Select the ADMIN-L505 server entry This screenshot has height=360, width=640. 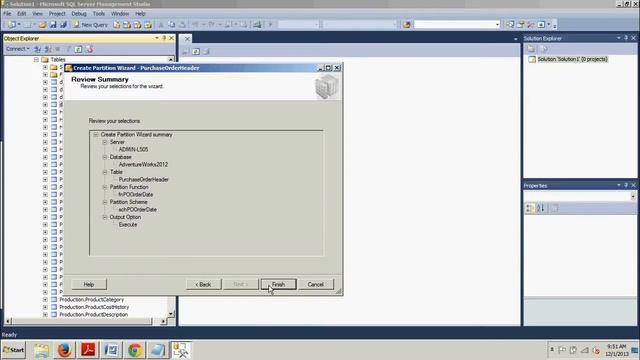pos(133,149)
